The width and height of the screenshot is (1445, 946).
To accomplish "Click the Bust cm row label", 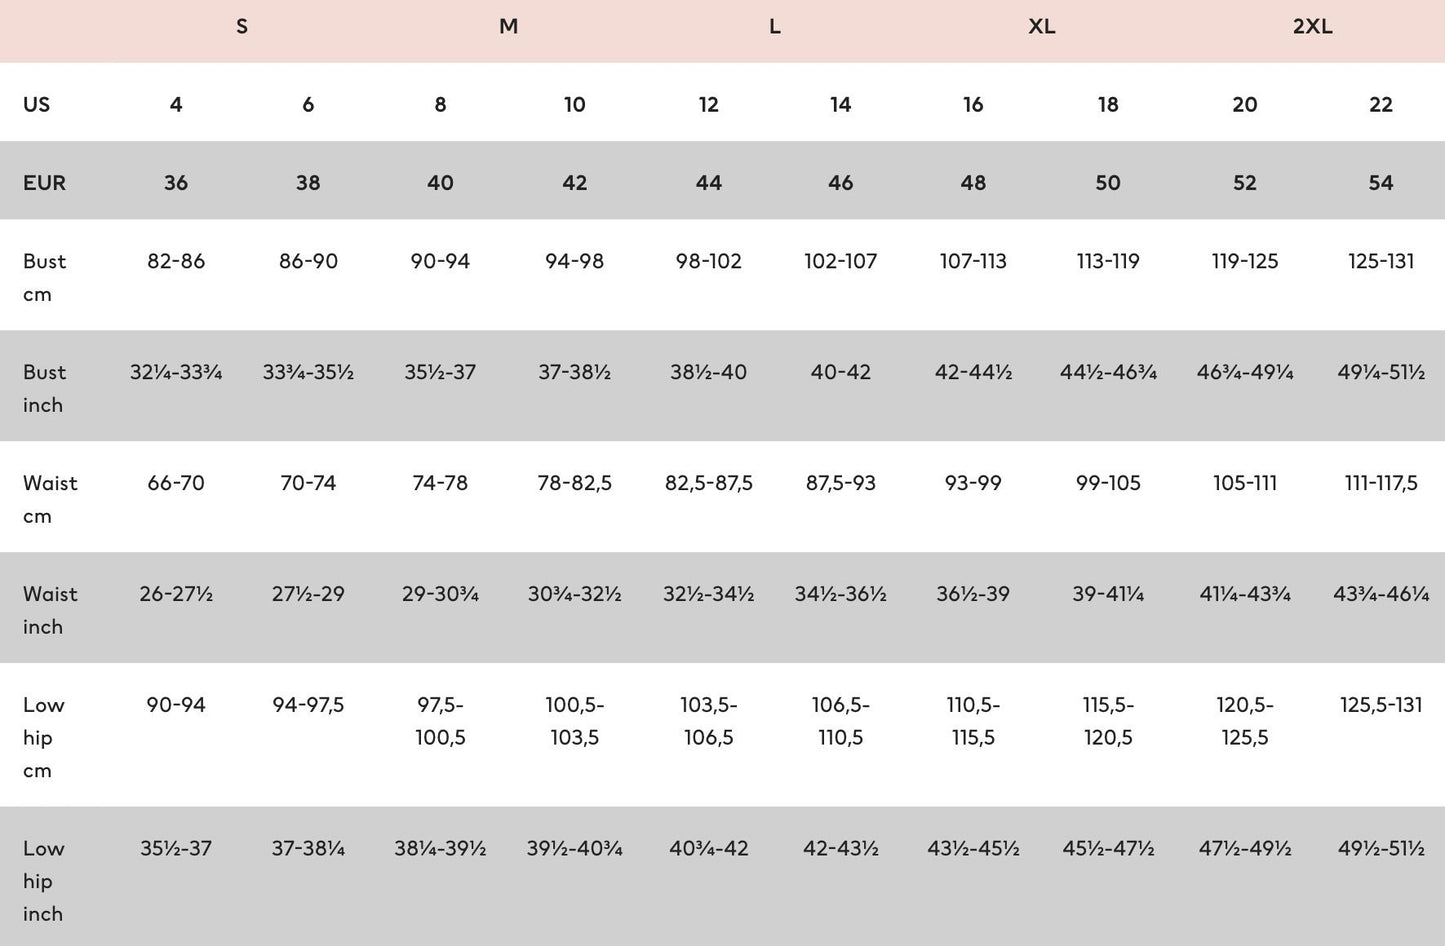I will (x=44, y=277).
